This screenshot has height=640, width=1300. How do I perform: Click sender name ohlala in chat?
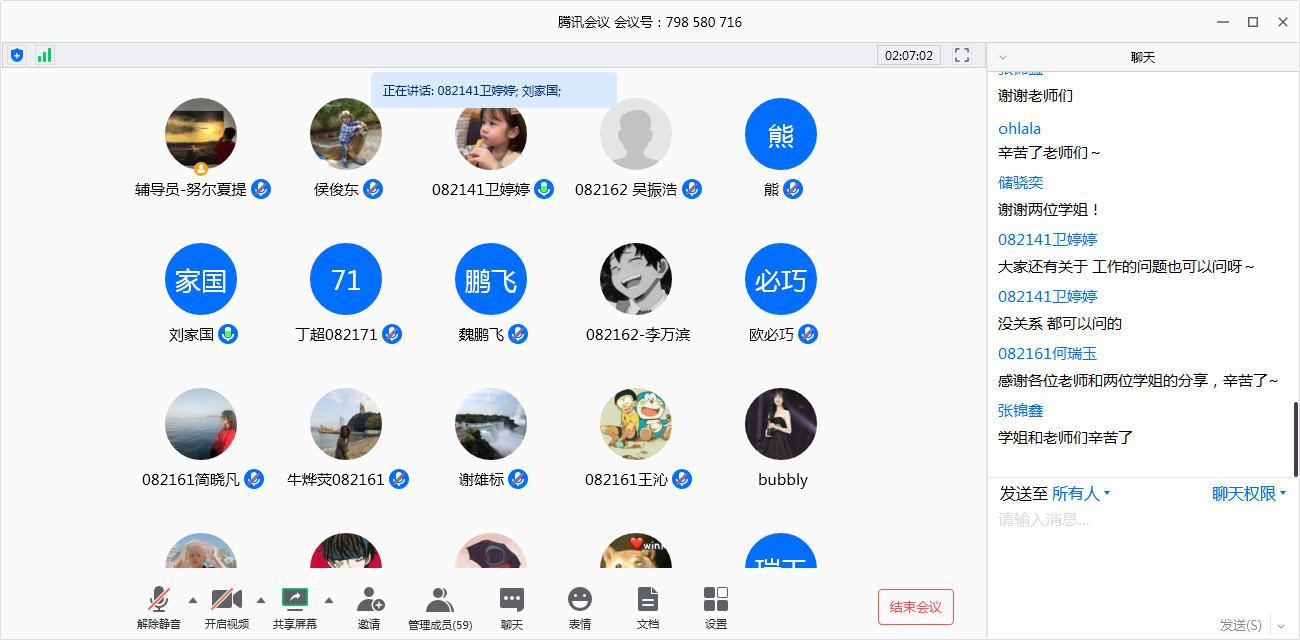pyautogui.click(x=1019, y=128)
